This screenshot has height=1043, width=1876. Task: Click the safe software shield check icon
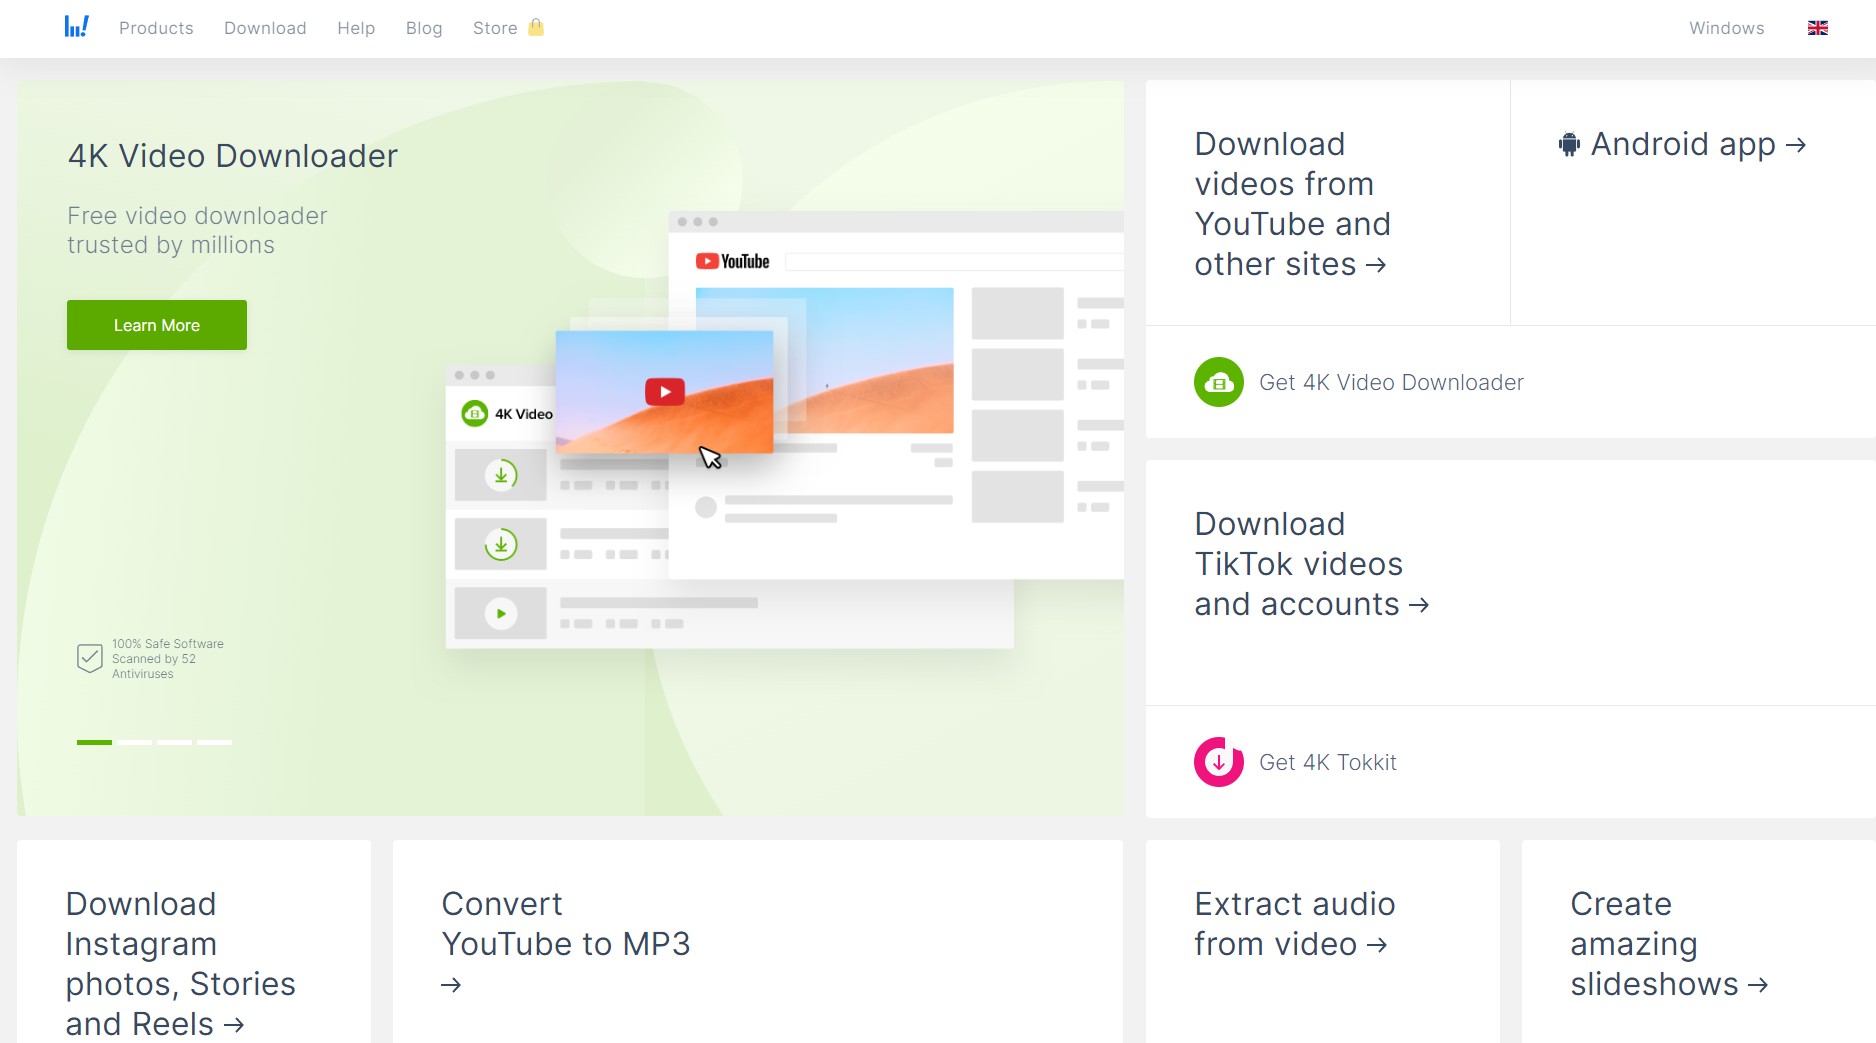coord(90,658)
